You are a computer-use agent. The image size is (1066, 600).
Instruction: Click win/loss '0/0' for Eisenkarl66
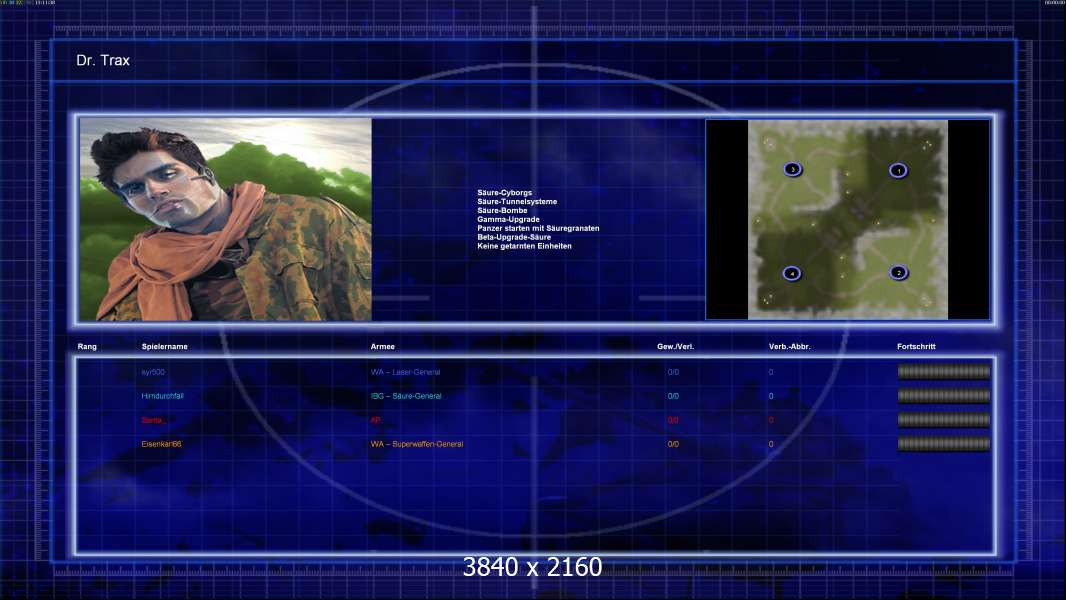pyautogui.click(x=673, y=444)
